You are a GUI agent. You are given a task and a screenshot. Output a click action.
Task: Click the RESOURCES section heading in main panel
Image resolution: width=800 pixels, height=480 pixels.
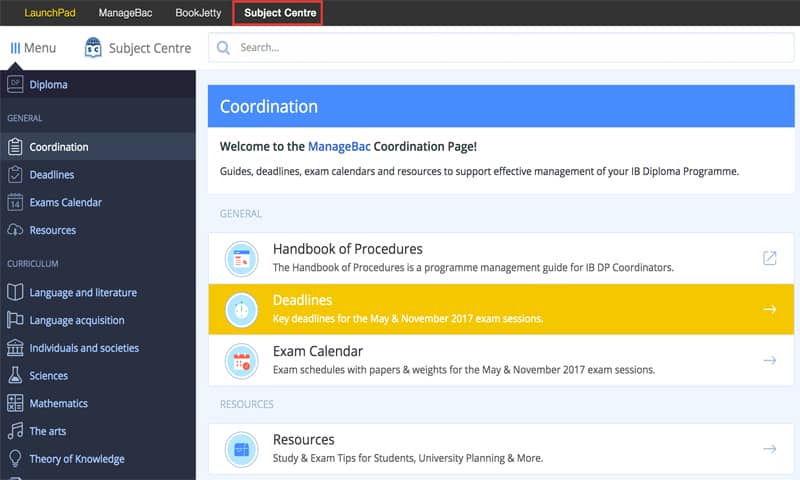pyautogui.click(x=247, y=404)
